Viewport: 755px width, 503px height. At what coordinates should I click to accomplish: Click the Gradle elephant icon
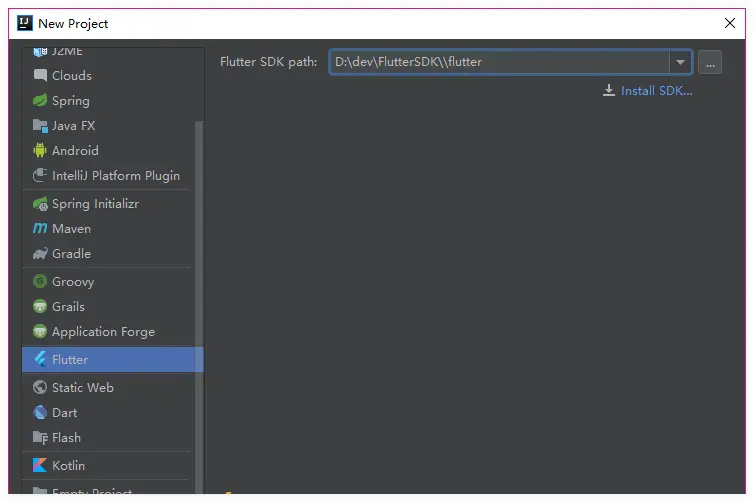coord(40,253)
